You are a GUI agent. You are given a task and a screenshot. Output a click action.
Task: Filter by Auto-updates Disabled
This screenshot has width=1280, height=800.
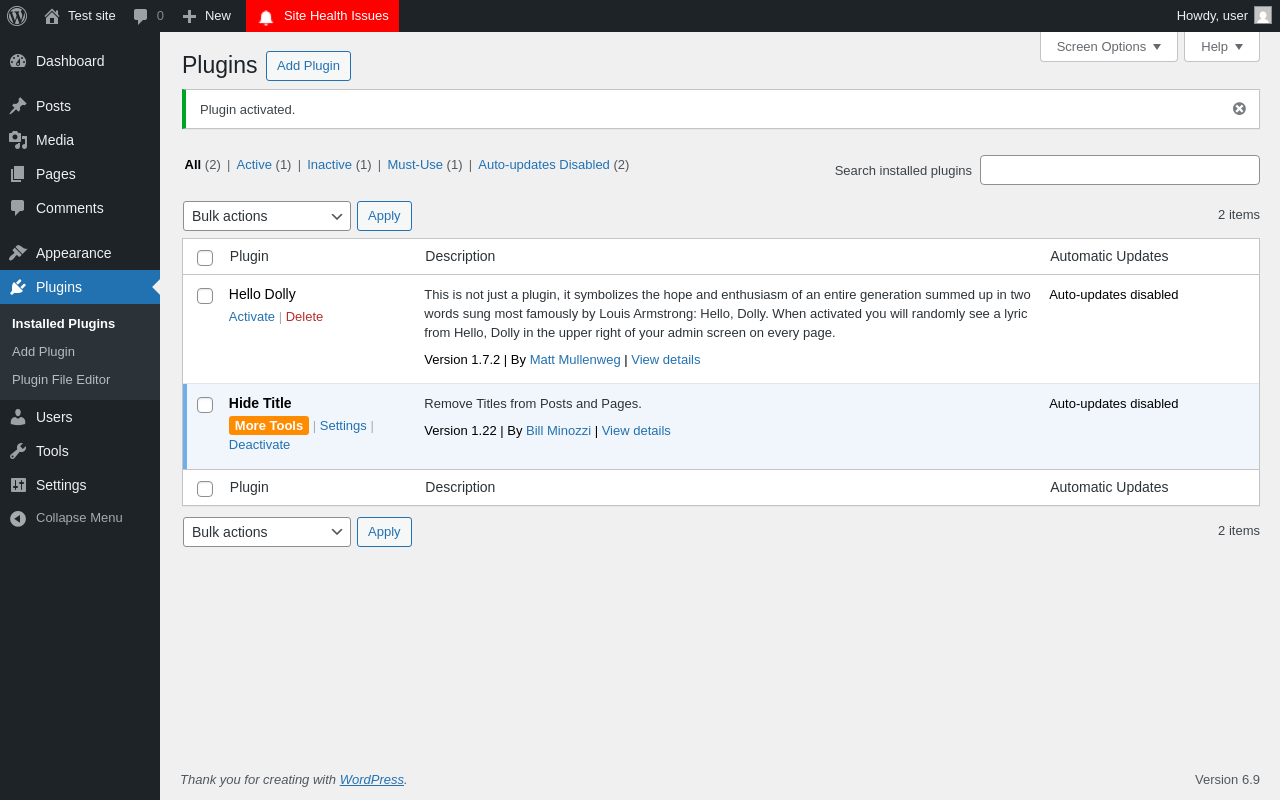point(544,165)
